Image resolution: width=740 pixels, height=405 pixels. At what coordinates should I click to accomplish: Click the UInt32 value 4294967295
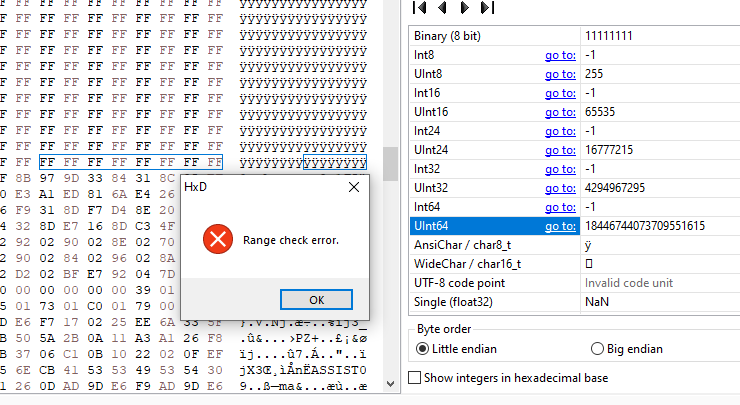coord(614,188)
